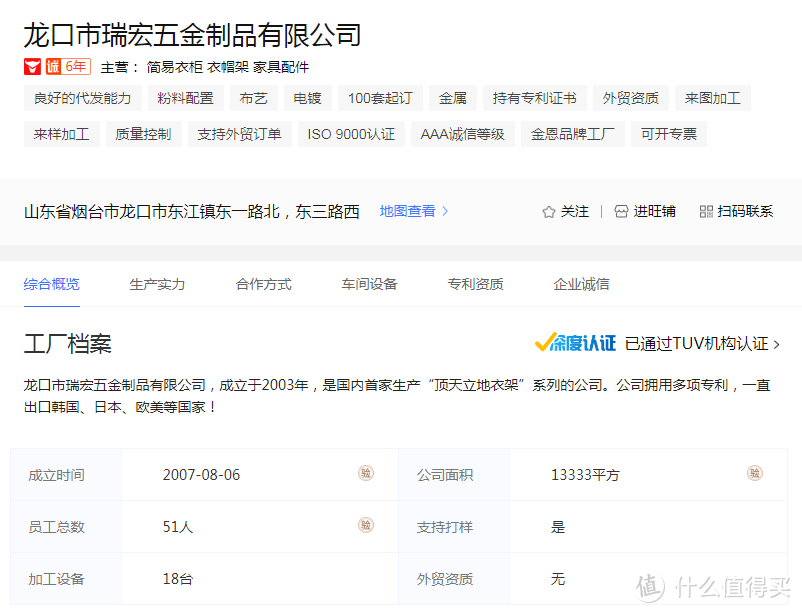The image size is (802, 613).
Task: Click verification seal beside 51人
Action: (366, 525)
